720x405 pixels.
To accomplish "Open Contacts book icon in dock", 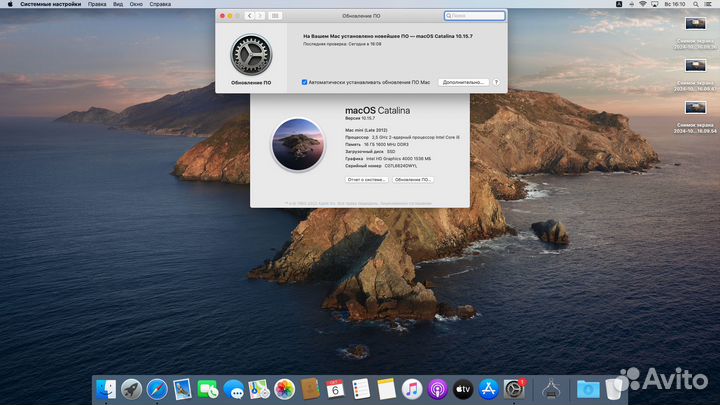I will 310,390.
